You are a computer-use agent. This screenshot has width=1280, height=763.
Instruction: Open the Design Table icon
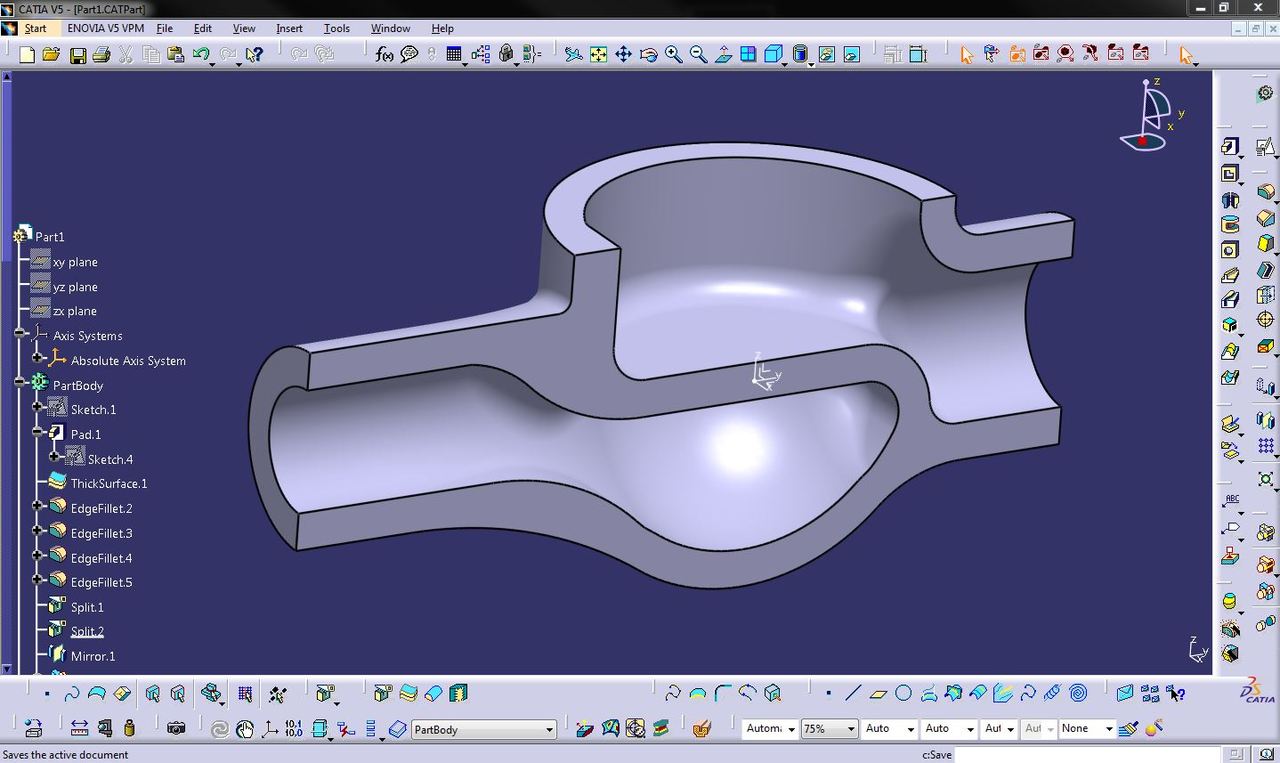(454, 54)
